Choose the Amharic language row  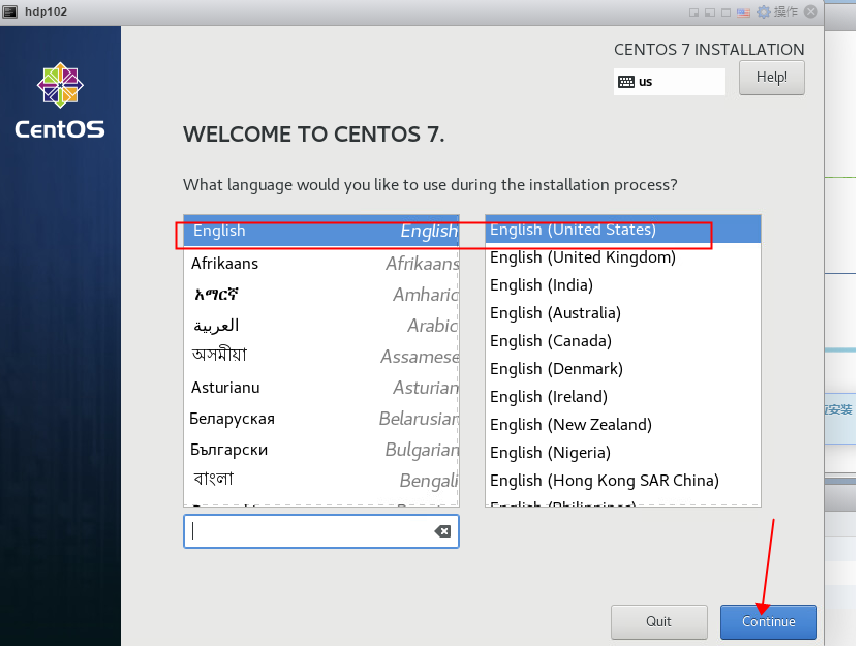(322, 294)
